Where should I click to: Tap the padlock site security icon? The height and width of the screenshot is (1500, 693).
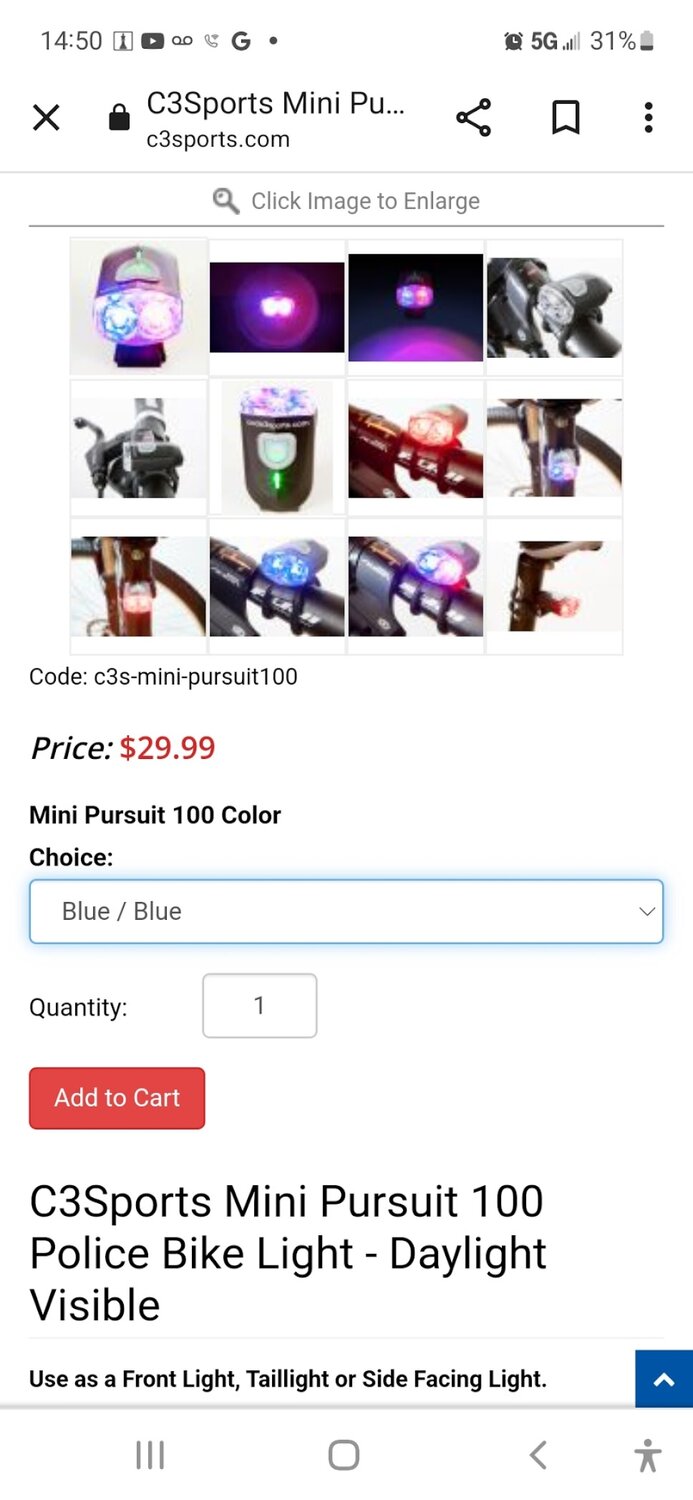119,118
